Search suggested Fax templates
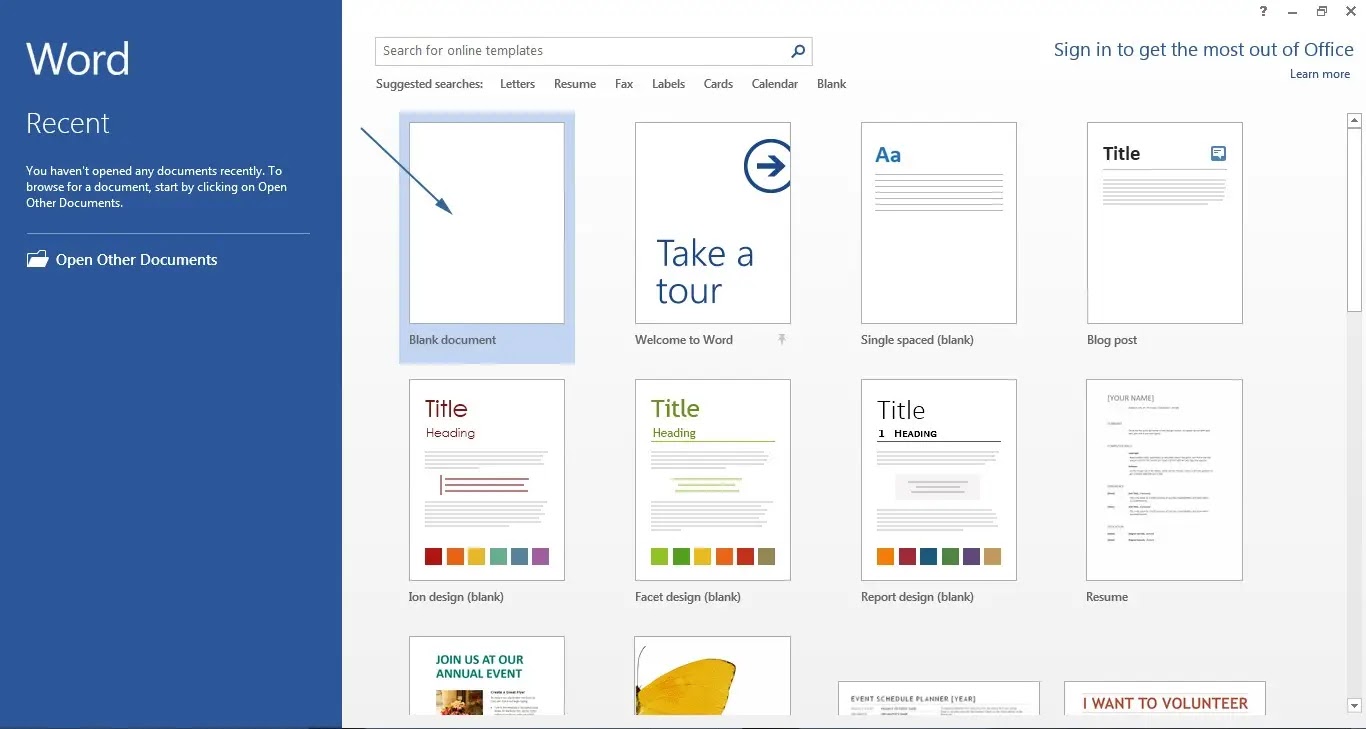The image size is (1366, 729). (624, 84)
